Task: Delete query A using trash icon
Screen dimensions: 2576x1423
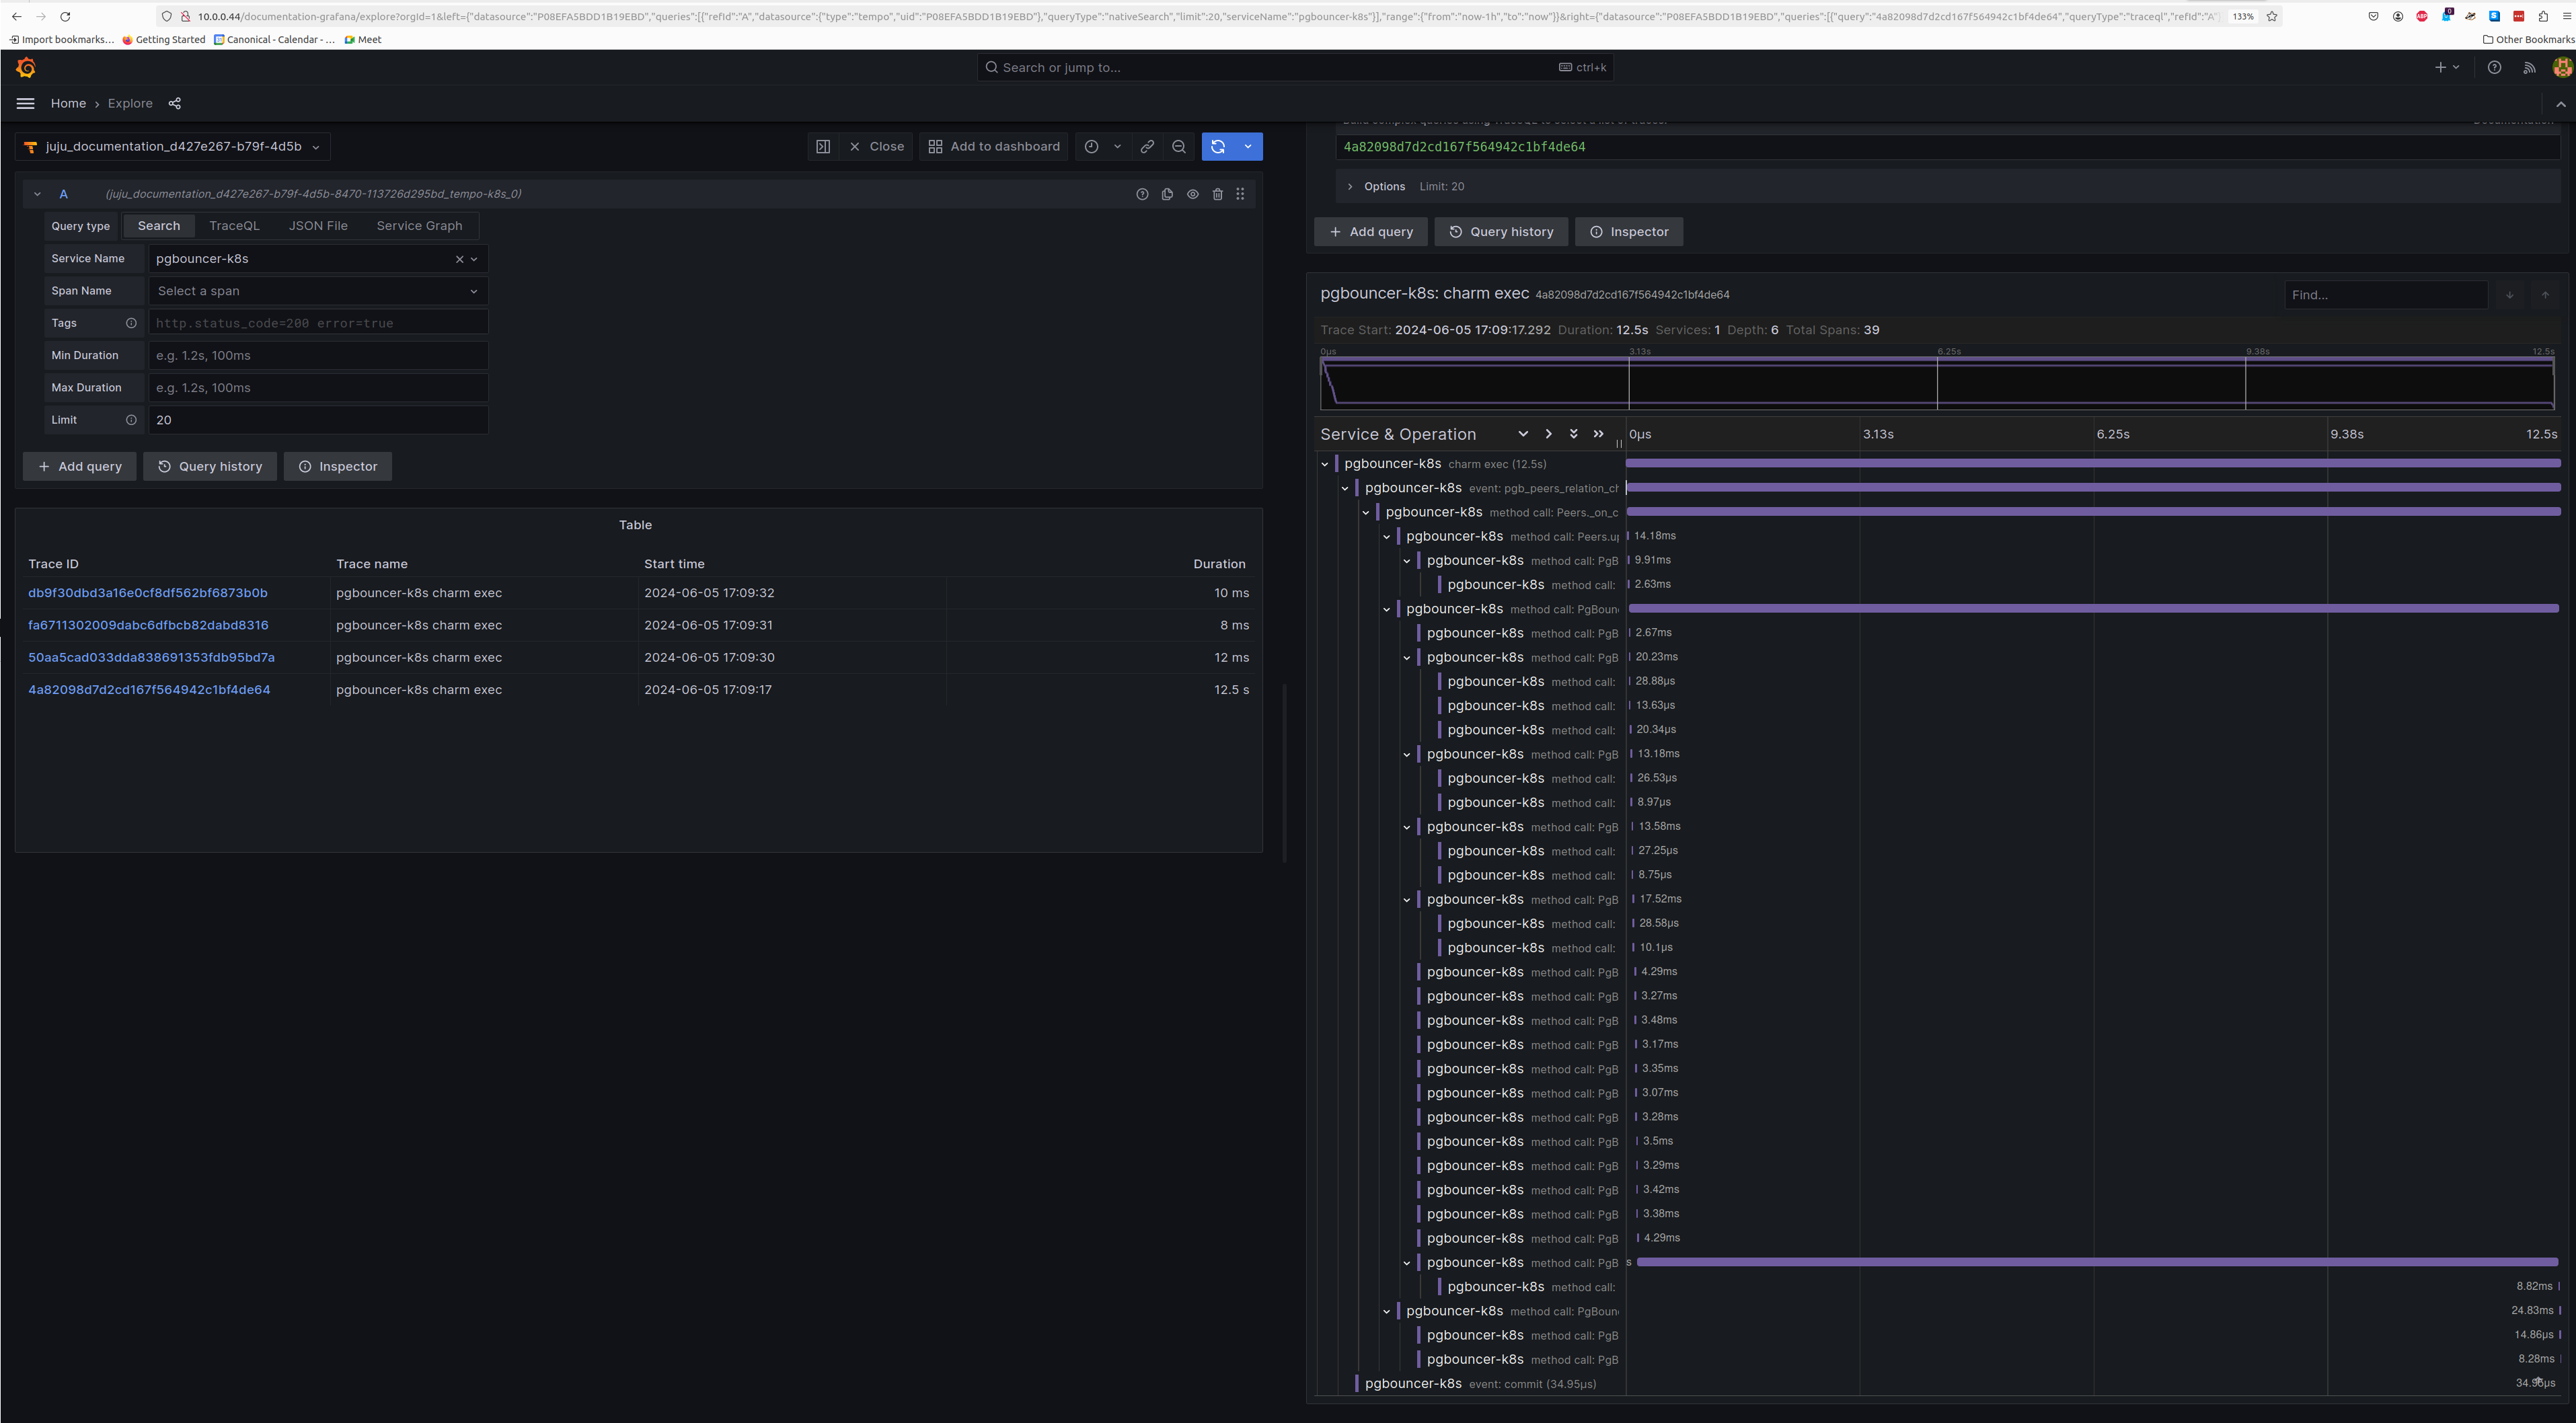Action: pos(1217,194)
